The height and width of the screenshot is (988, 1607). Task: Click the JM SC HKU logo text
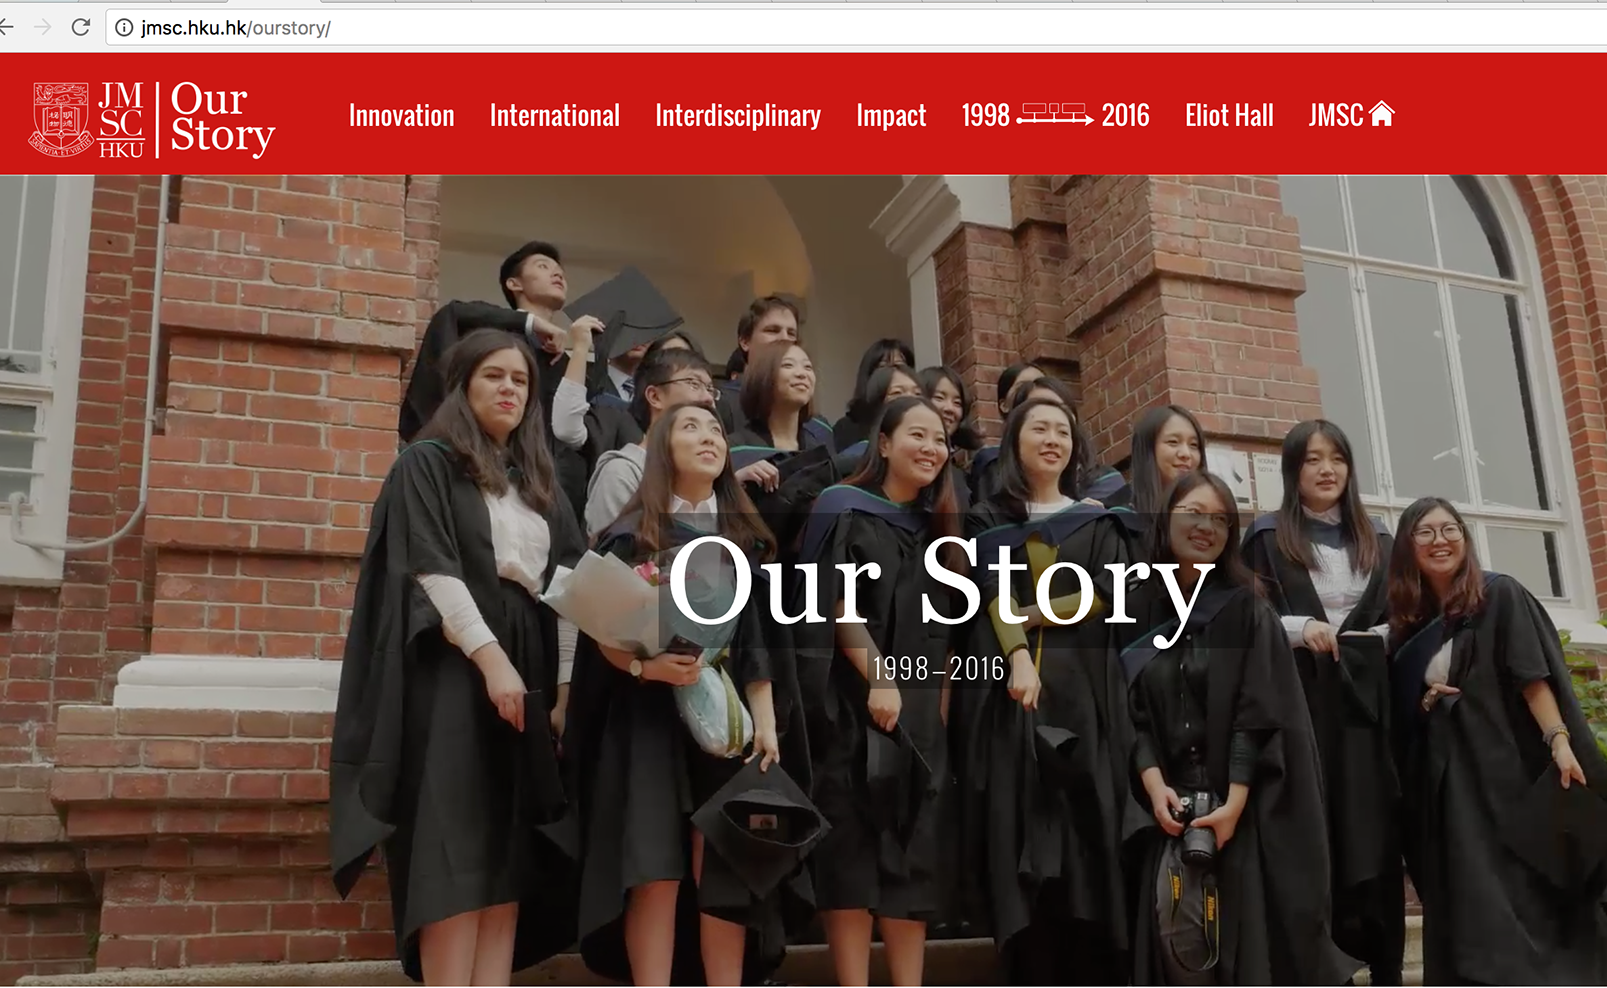121,120
